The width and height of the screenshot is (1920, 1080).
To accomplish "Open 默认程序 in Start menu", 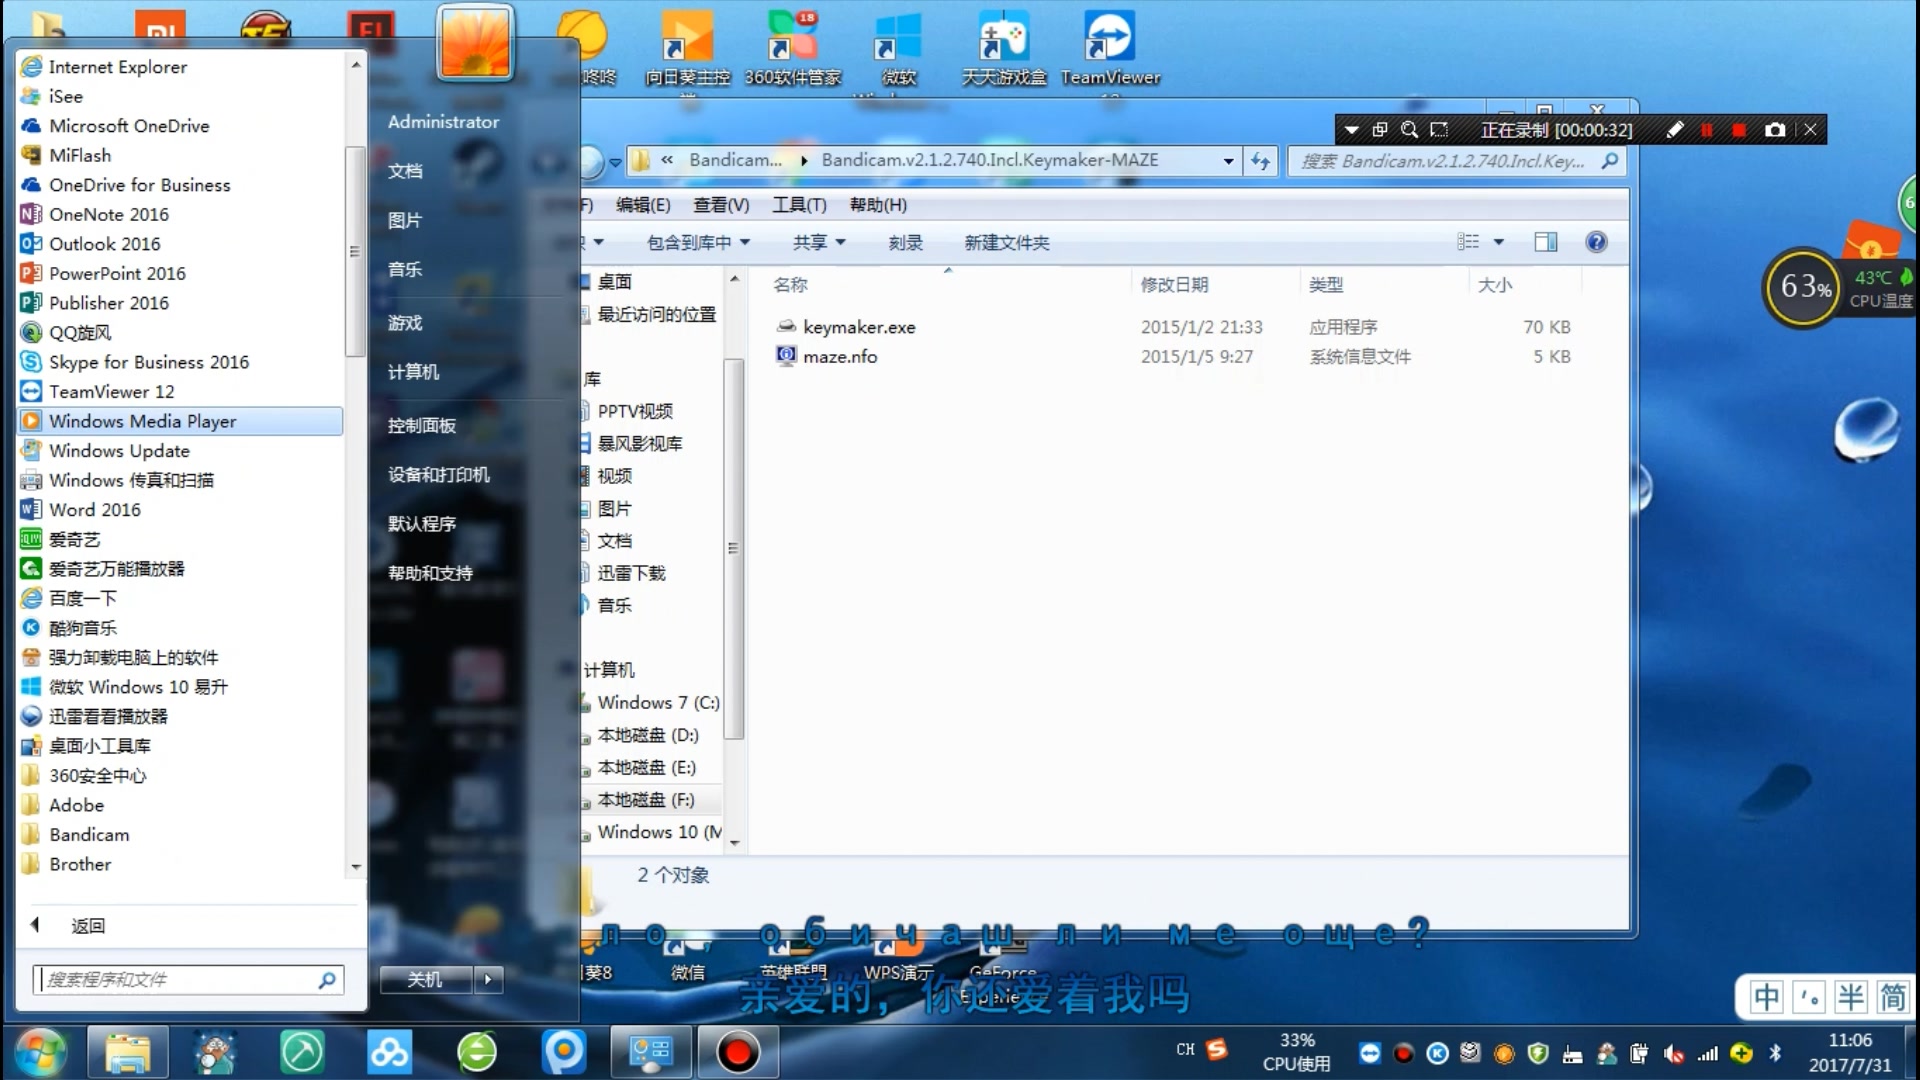I will tap(422, 524).
